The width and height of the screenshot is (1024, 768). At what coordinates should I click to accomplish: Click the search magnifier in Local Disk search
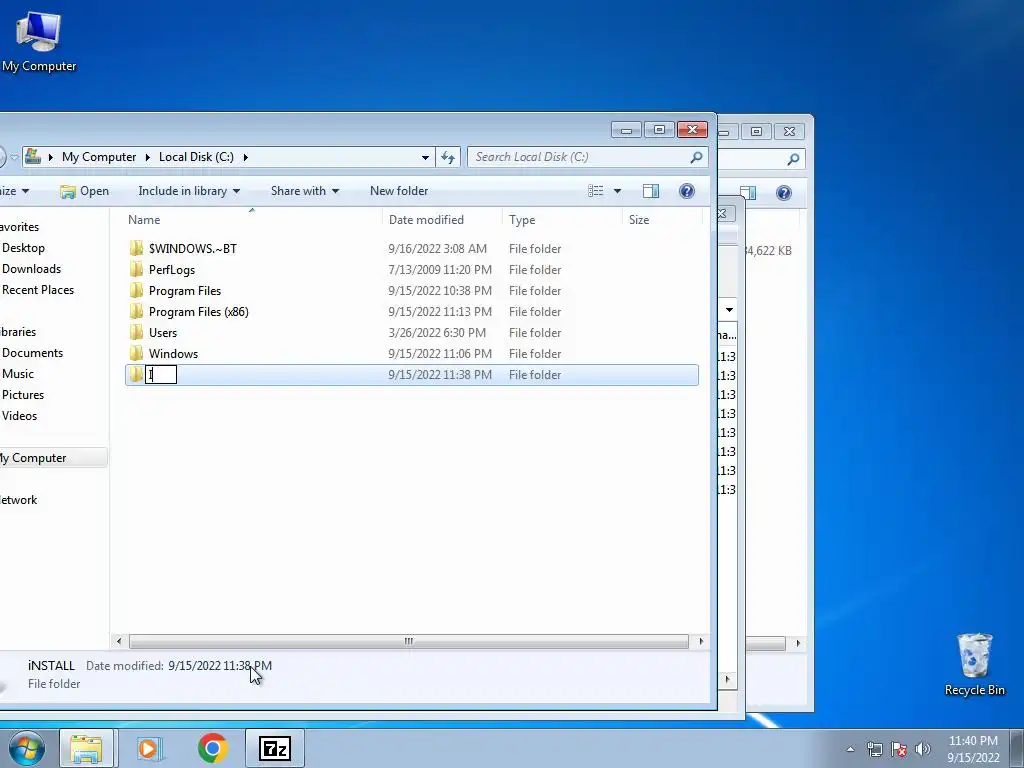click(x=696, y=157)
